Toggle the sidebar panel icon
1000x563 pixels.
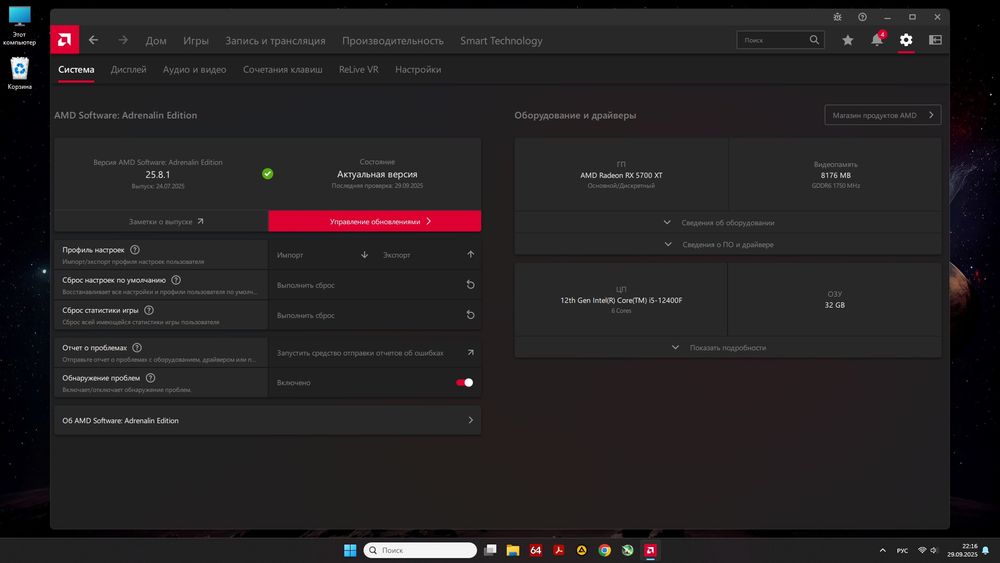936,40
